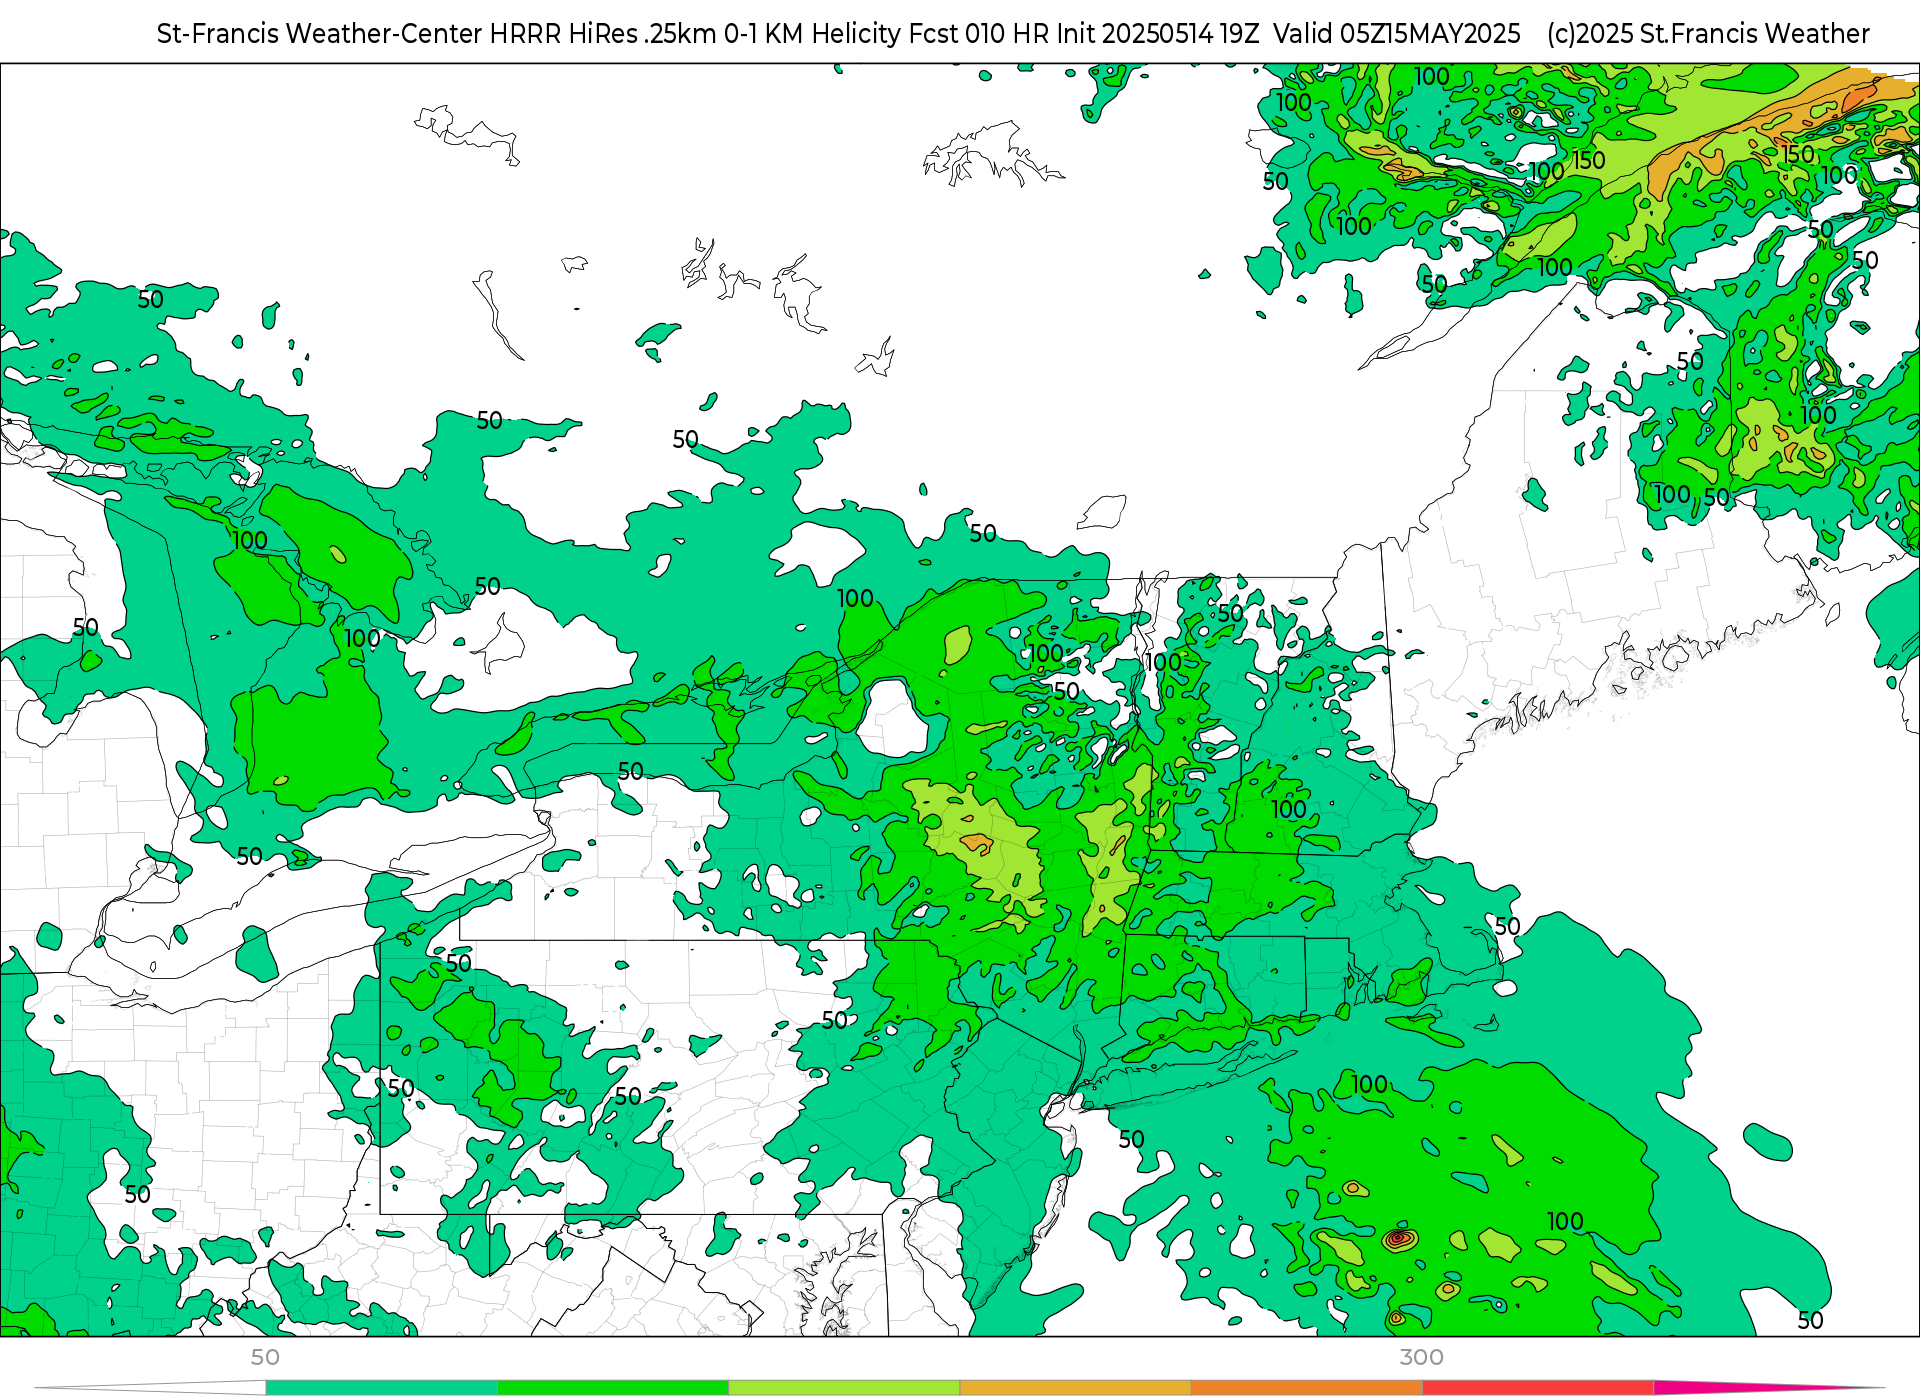Click "St-Francis Weather-Center" in the title

pos(319,34)
